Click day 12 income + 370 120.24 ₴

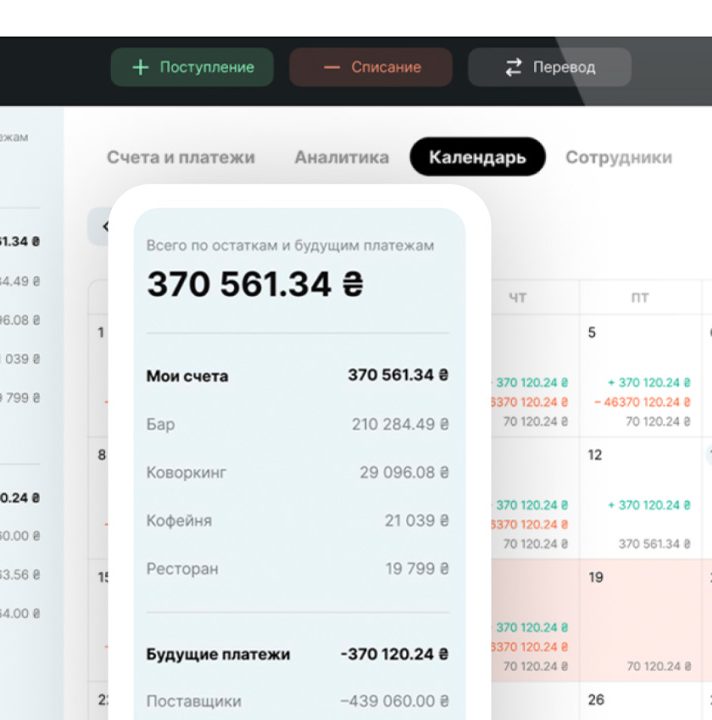point(649,505)
